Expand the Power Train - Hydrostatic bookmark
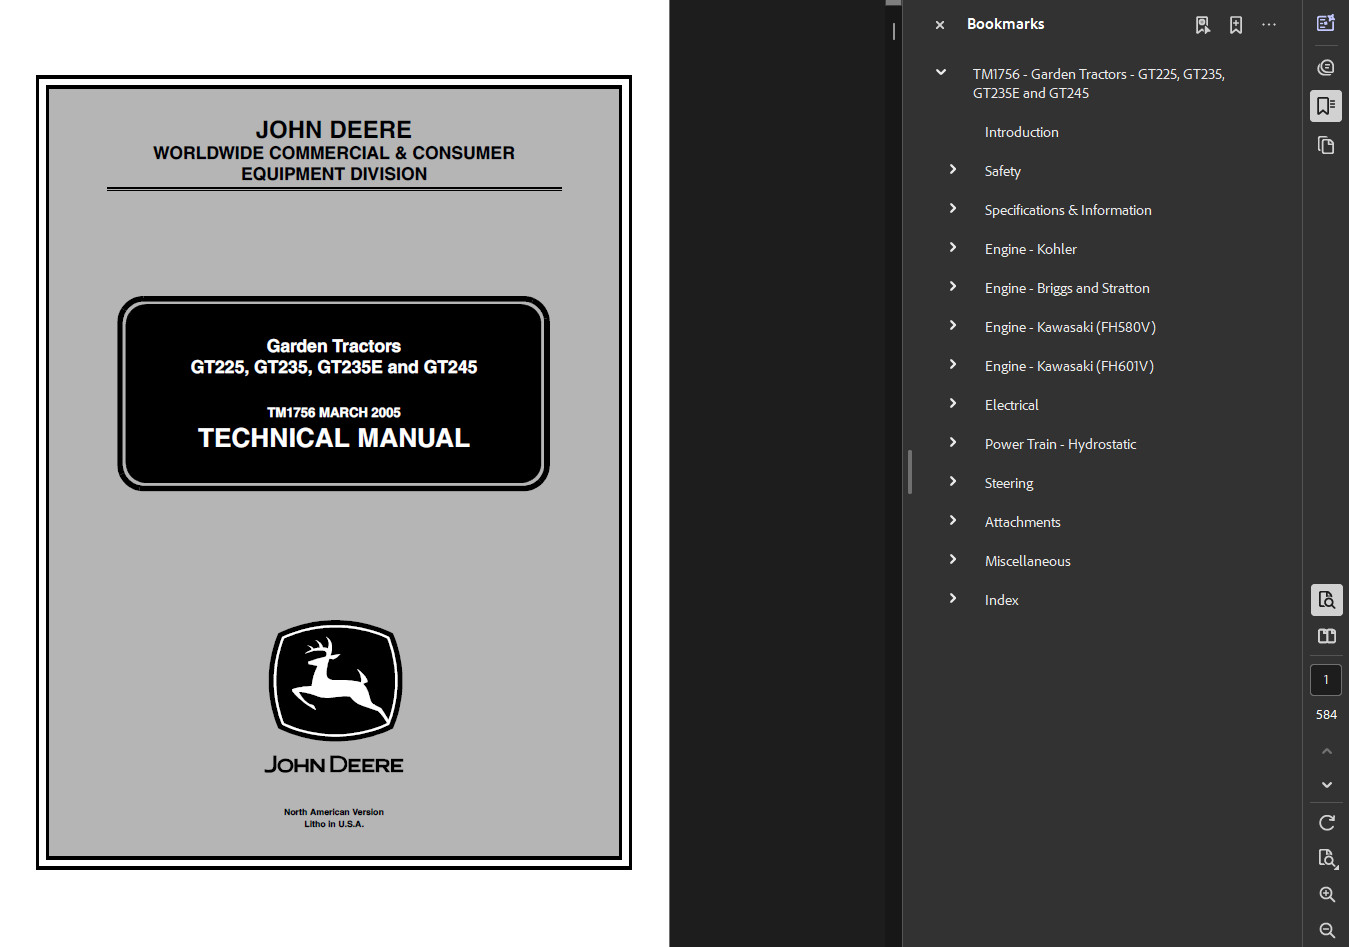This screenshot has width=1349, height=947. tap(953, 443)
